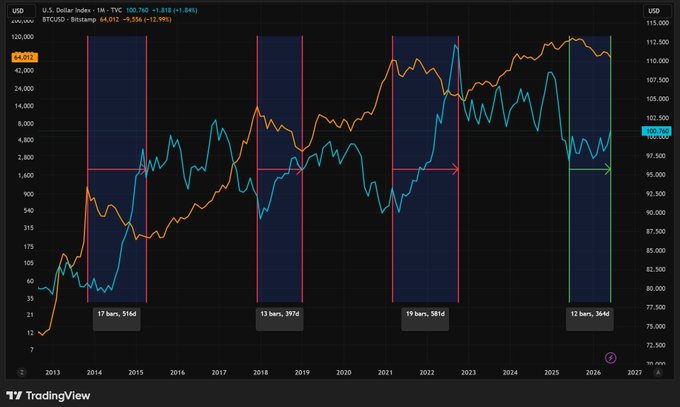
Task: Click the 1,600 level on left price scale
Action: 26,175
